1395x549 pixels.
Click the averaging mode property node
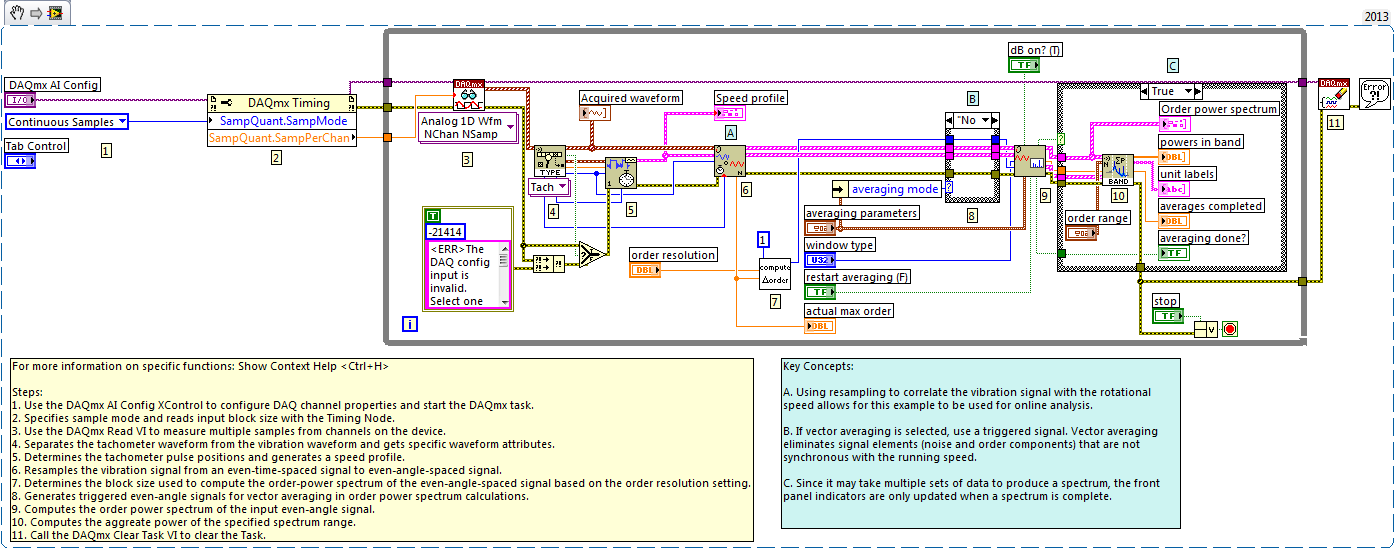coord(894,189)
